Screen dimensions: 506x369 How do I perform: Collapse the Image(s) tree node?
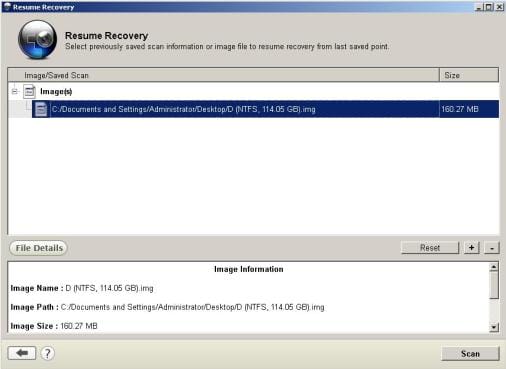[x=14, y=91]
